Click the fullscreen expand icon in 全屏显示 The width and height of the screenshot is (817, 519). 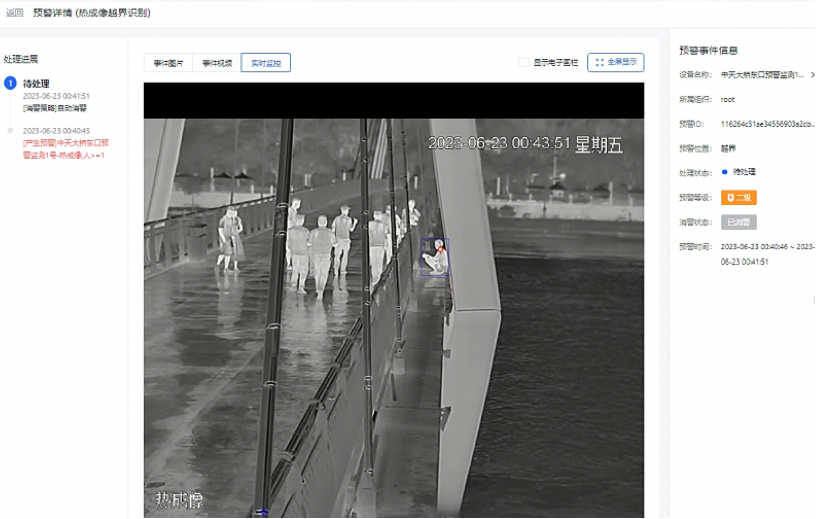(600, 62)
